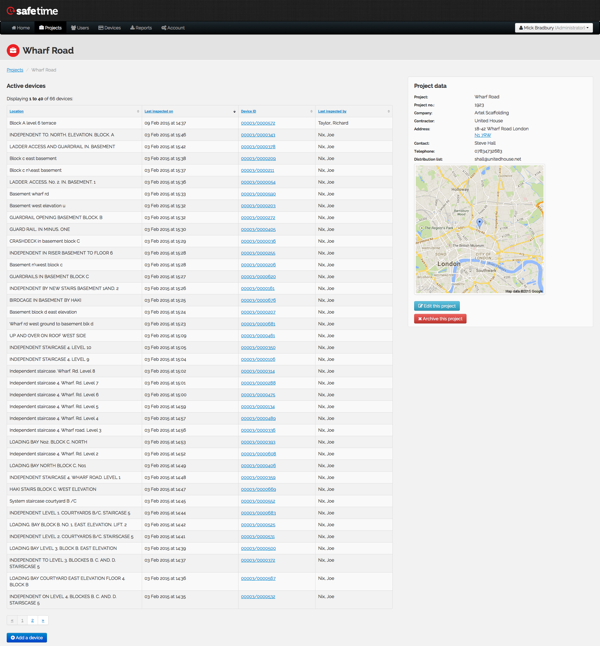Go to page 2 of devices
This screenshot has width=600, height=646.
tap(32, 621)
